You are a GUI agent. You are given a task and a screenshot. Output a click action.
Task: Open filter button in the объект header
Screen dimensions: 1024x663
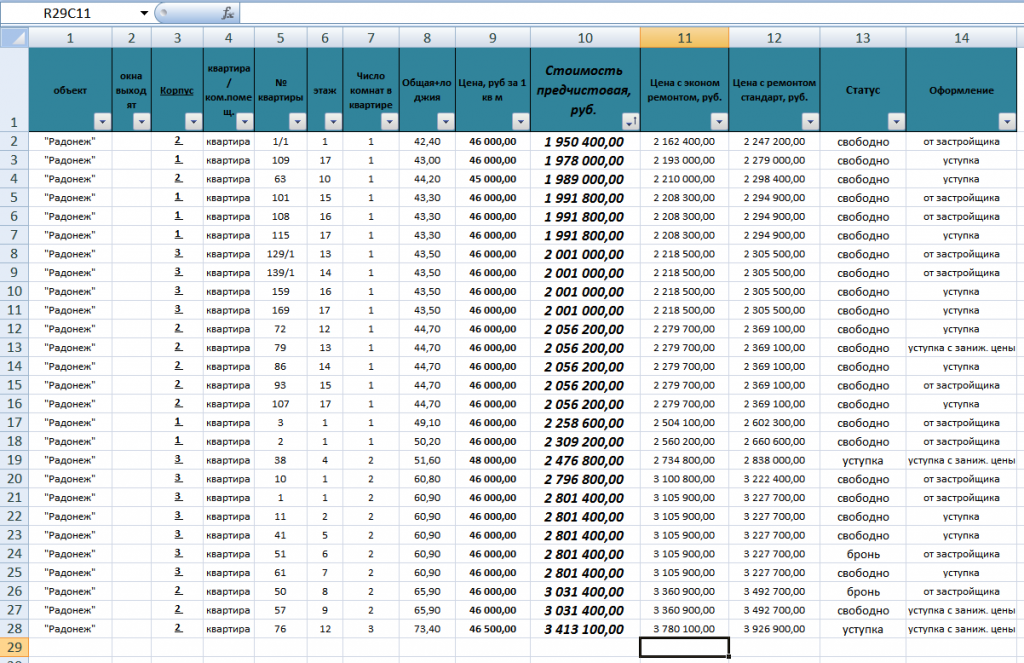tap(101, 121)
